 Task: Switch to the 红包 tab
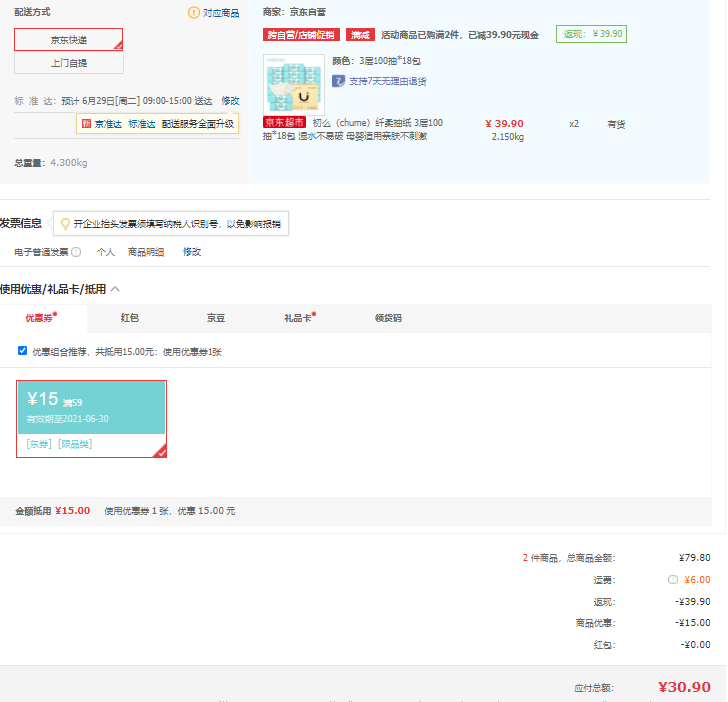click(130, 318)
